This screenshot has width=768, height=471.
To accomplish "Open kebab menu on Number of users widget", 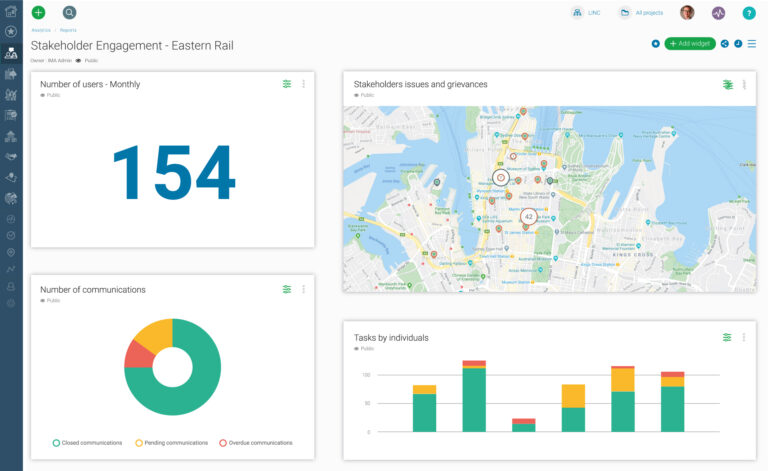I will click(303, 84).
